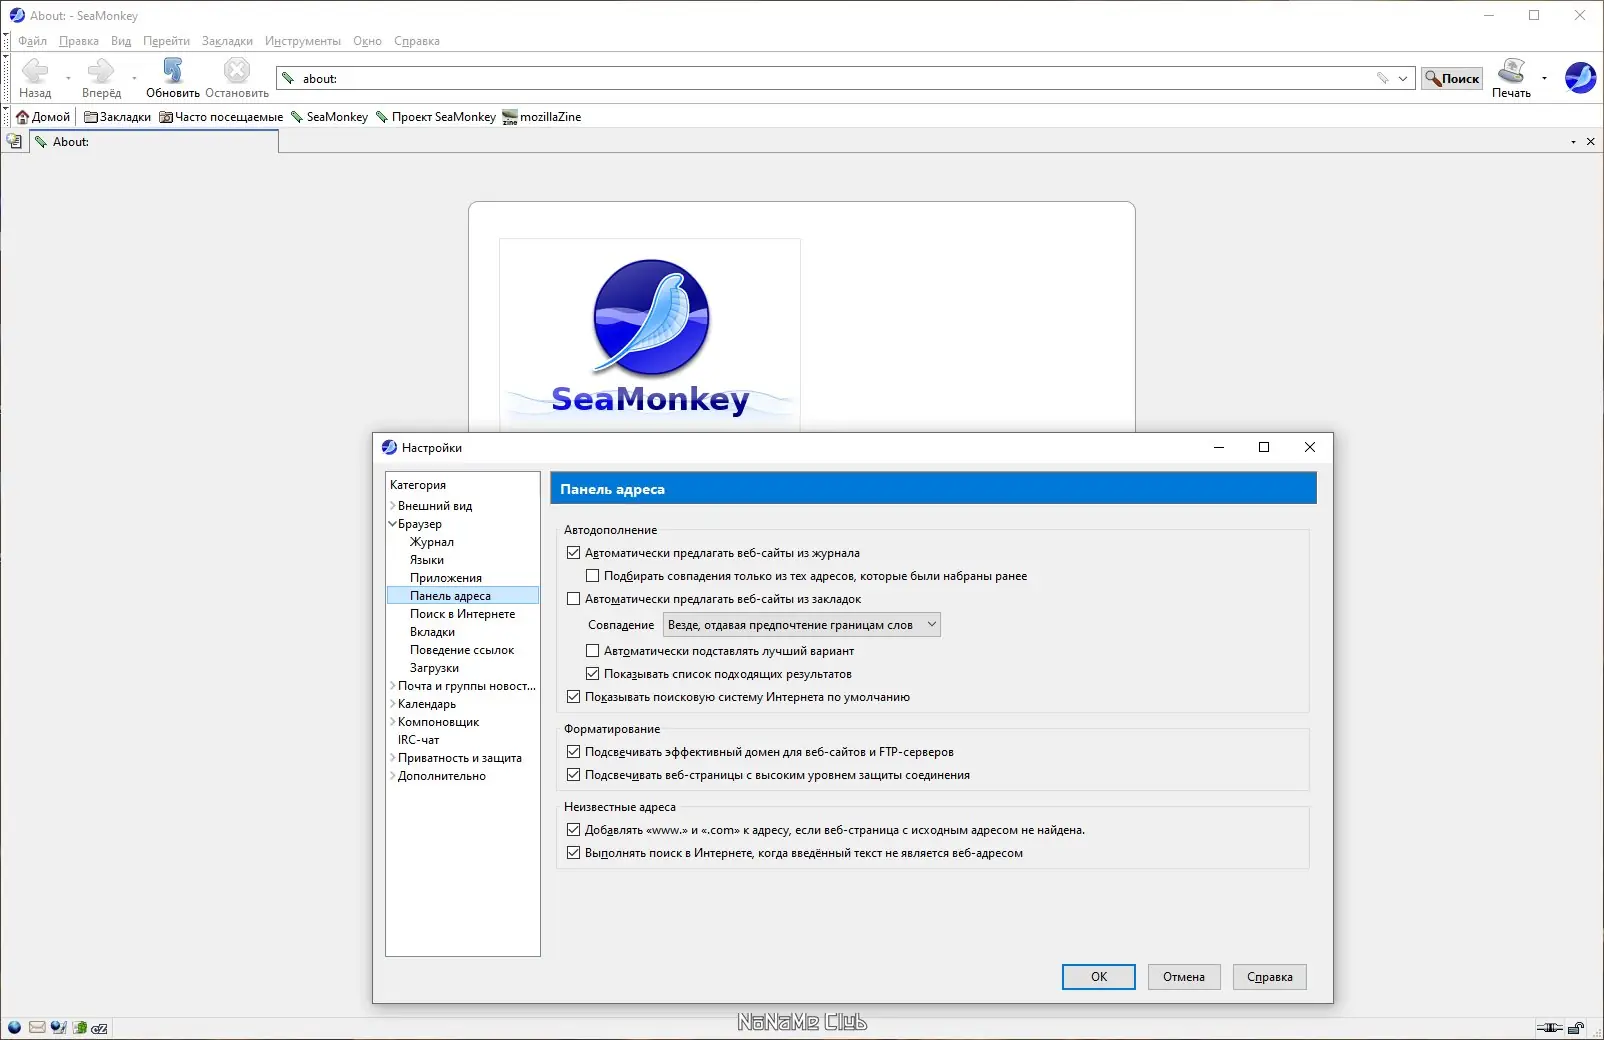Close the About: tab with X

tap(1590, 142)
